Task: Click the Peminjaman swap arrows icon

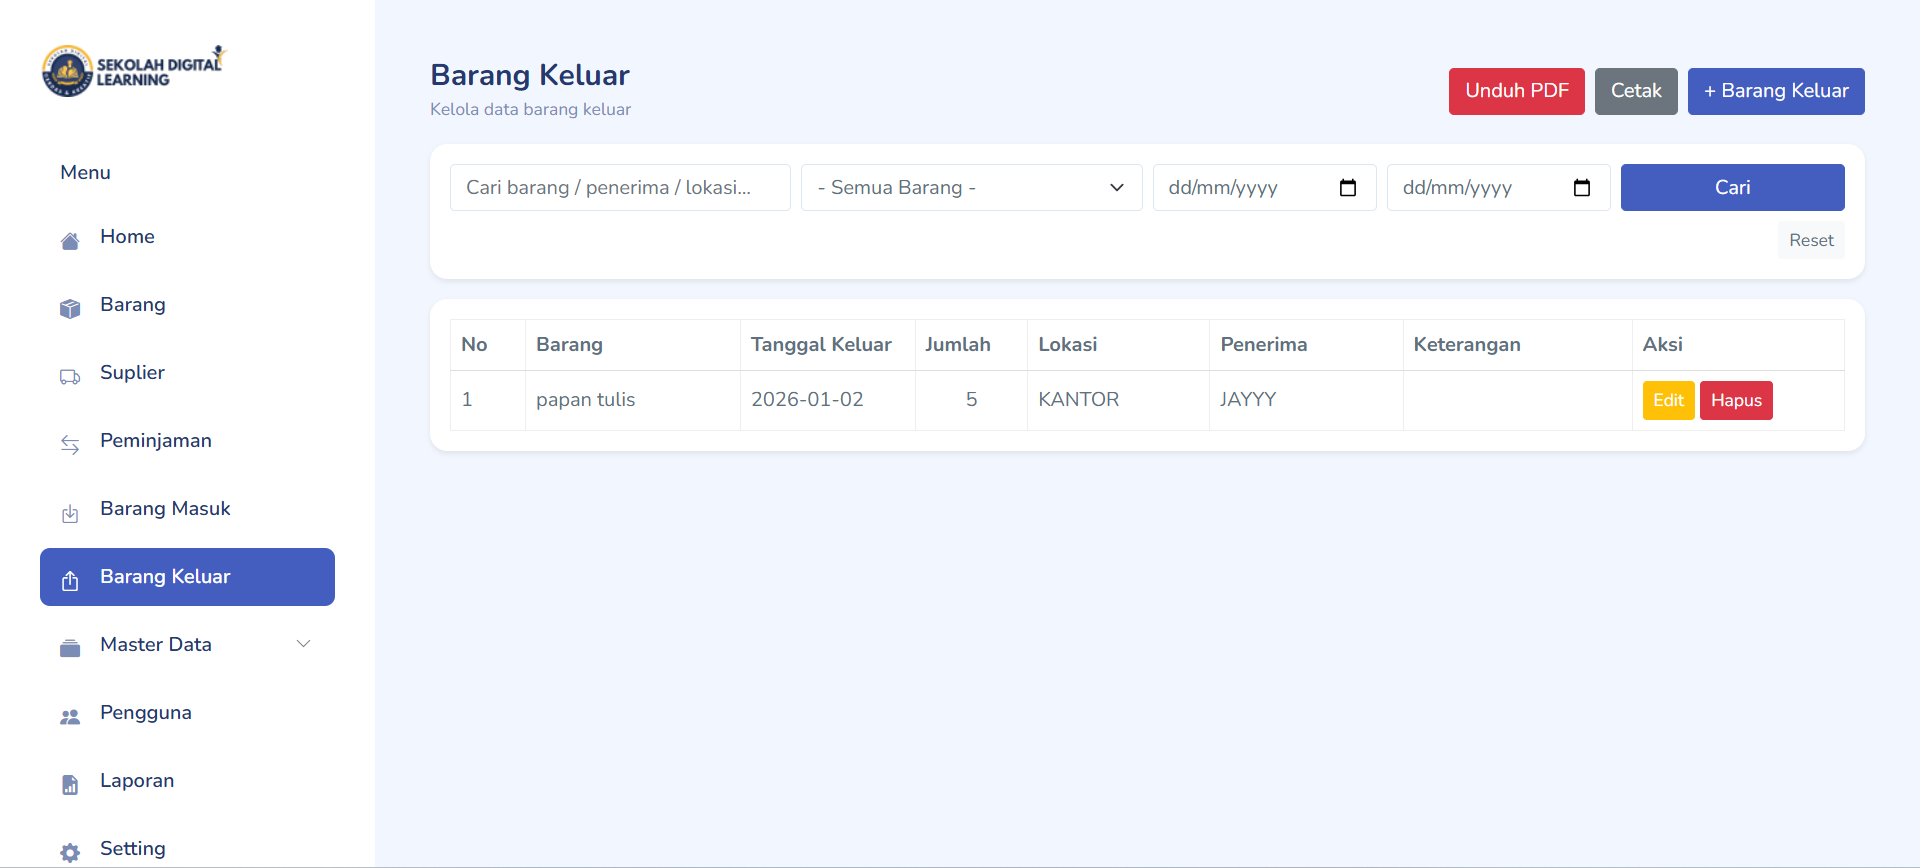Action: tap(70, 445)
